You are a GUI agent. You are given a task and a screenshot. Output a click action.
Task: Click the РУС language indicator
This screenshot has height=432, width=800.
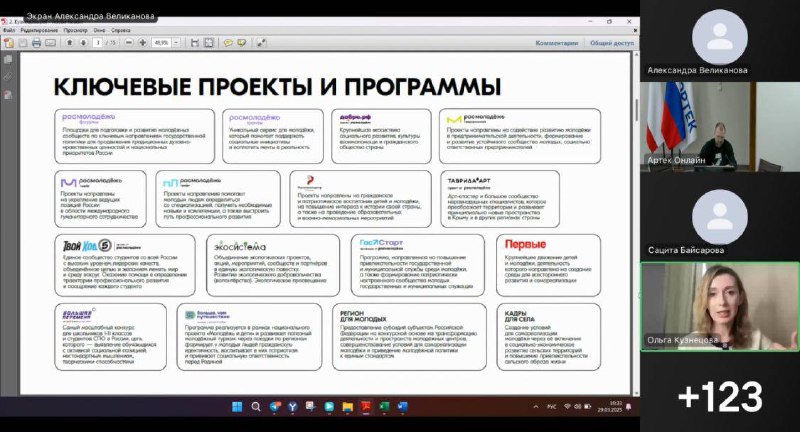tap(552, 406)
